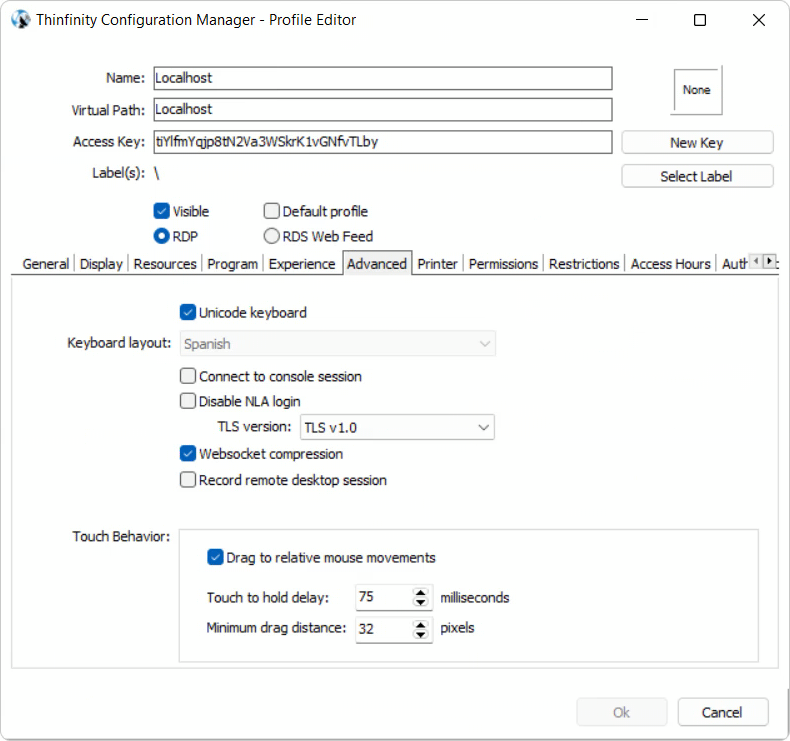Click into the Name field
Screen dimensions: 790x741
tap(383, 78)
